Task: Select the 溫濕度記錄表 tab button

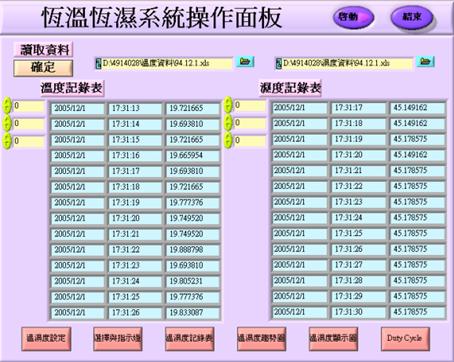Action: pyautogui.click(x=190, y=339)
